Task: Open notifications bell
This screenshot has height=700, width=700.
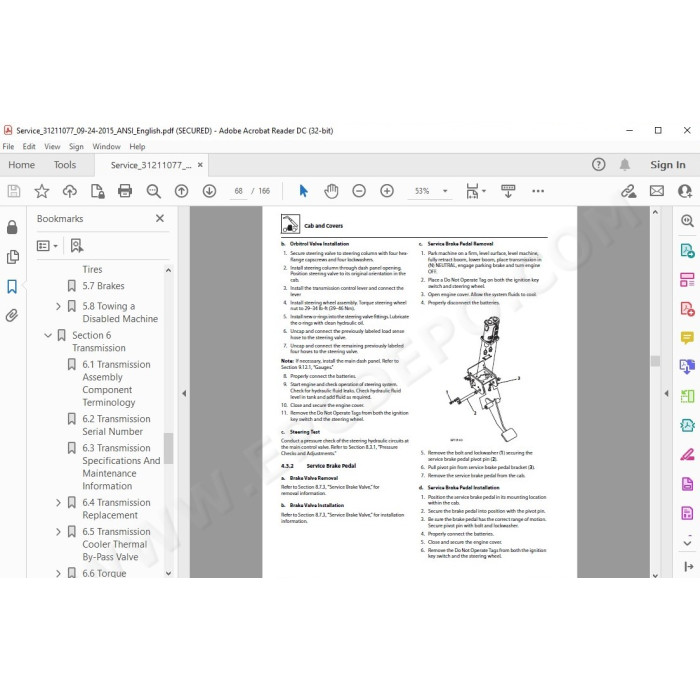Action: coord(625,165)
